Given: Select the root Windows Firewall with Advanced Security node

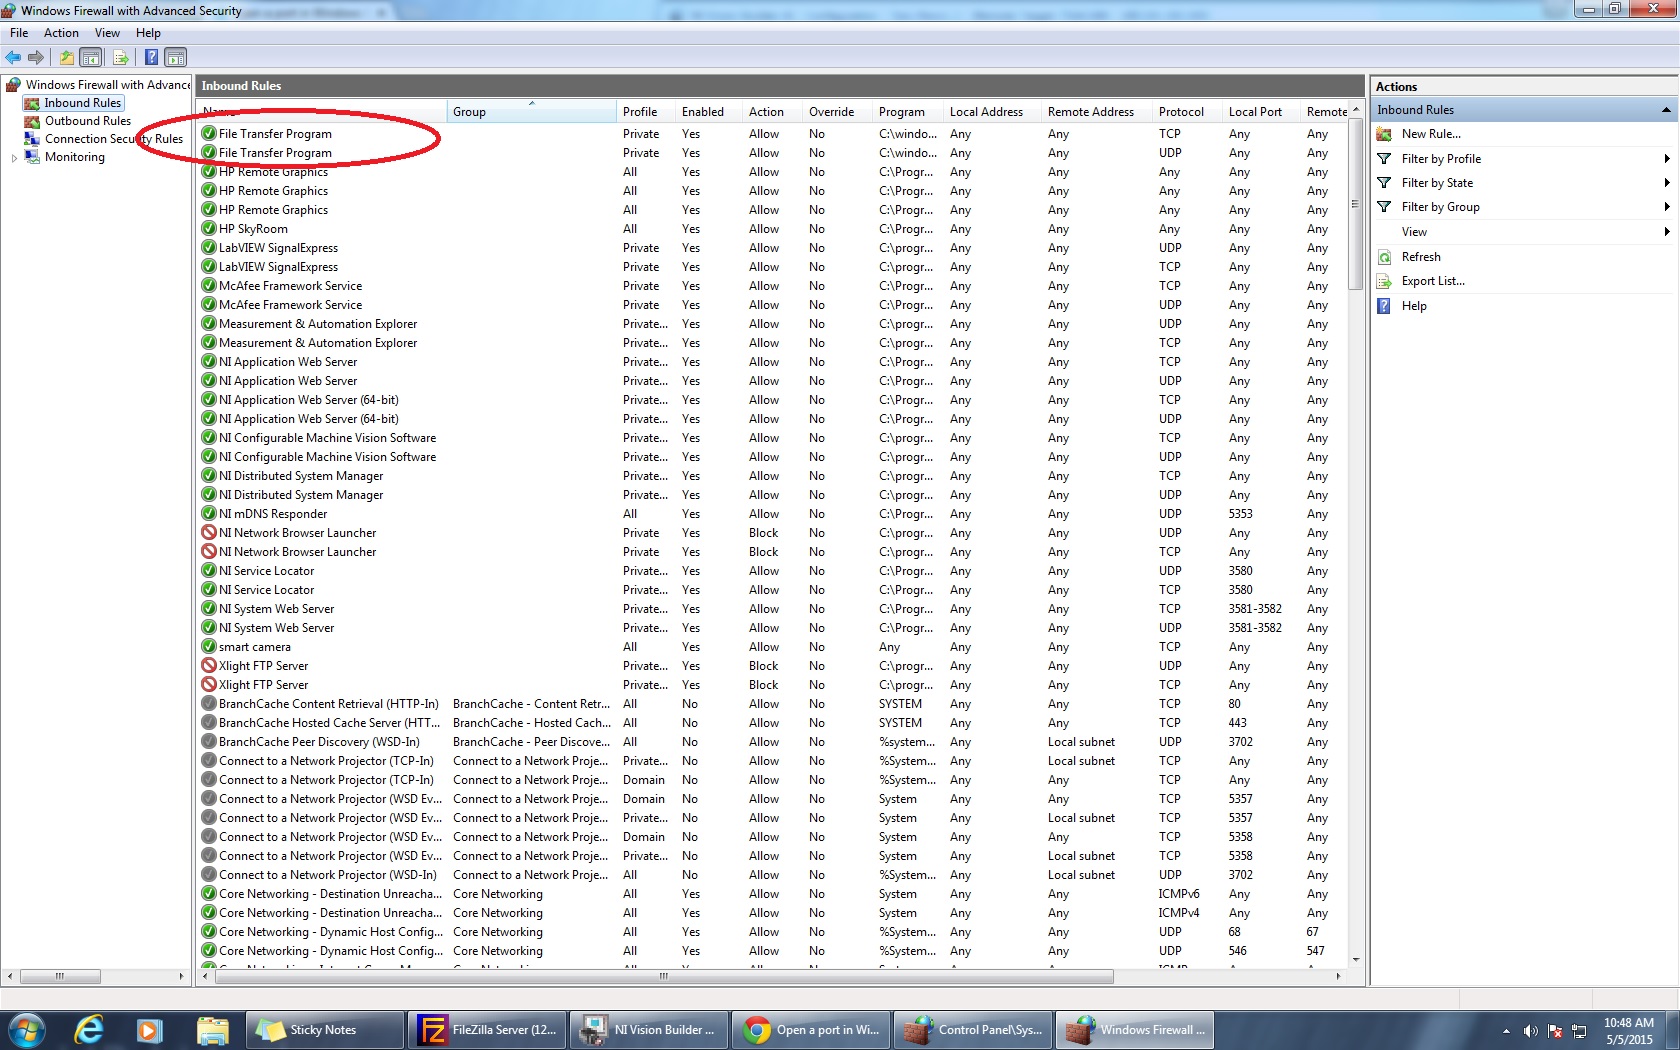Looking at the screenshot, I should 108,85.
